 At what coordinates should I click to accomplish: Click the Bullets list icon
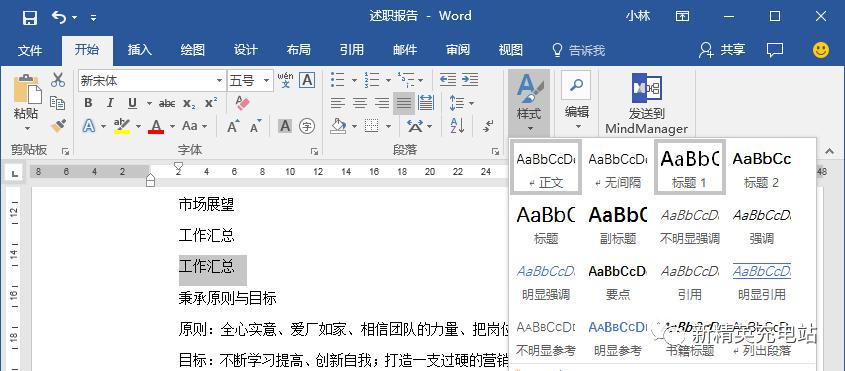click(338, 80)
